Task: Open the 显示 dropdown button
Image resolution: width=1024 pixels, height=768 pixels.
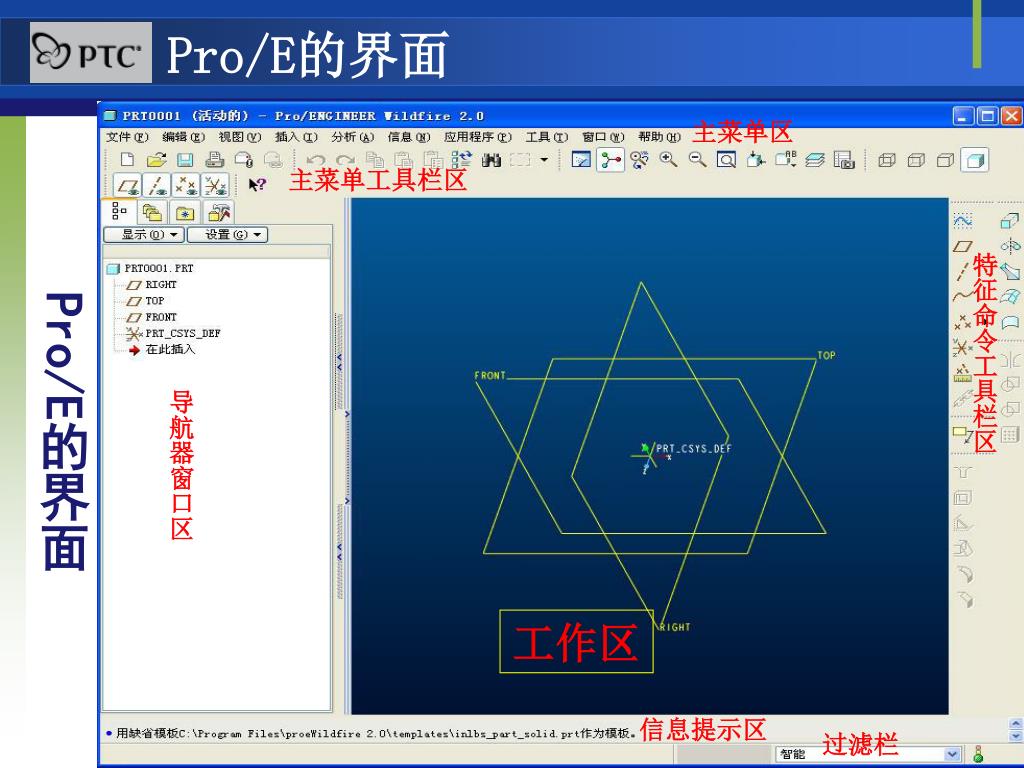Action: tap(144, 234)
